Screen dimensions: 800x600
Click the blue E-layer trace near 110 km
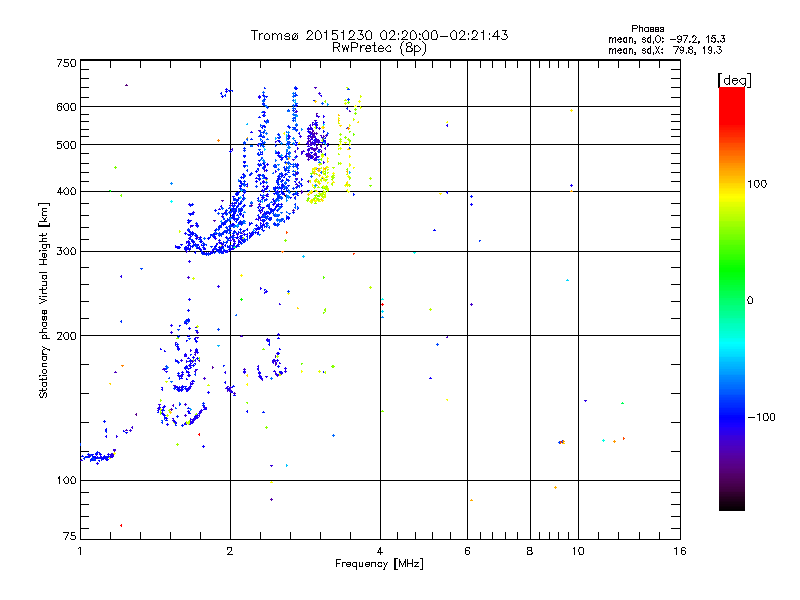tap(97, 457)
